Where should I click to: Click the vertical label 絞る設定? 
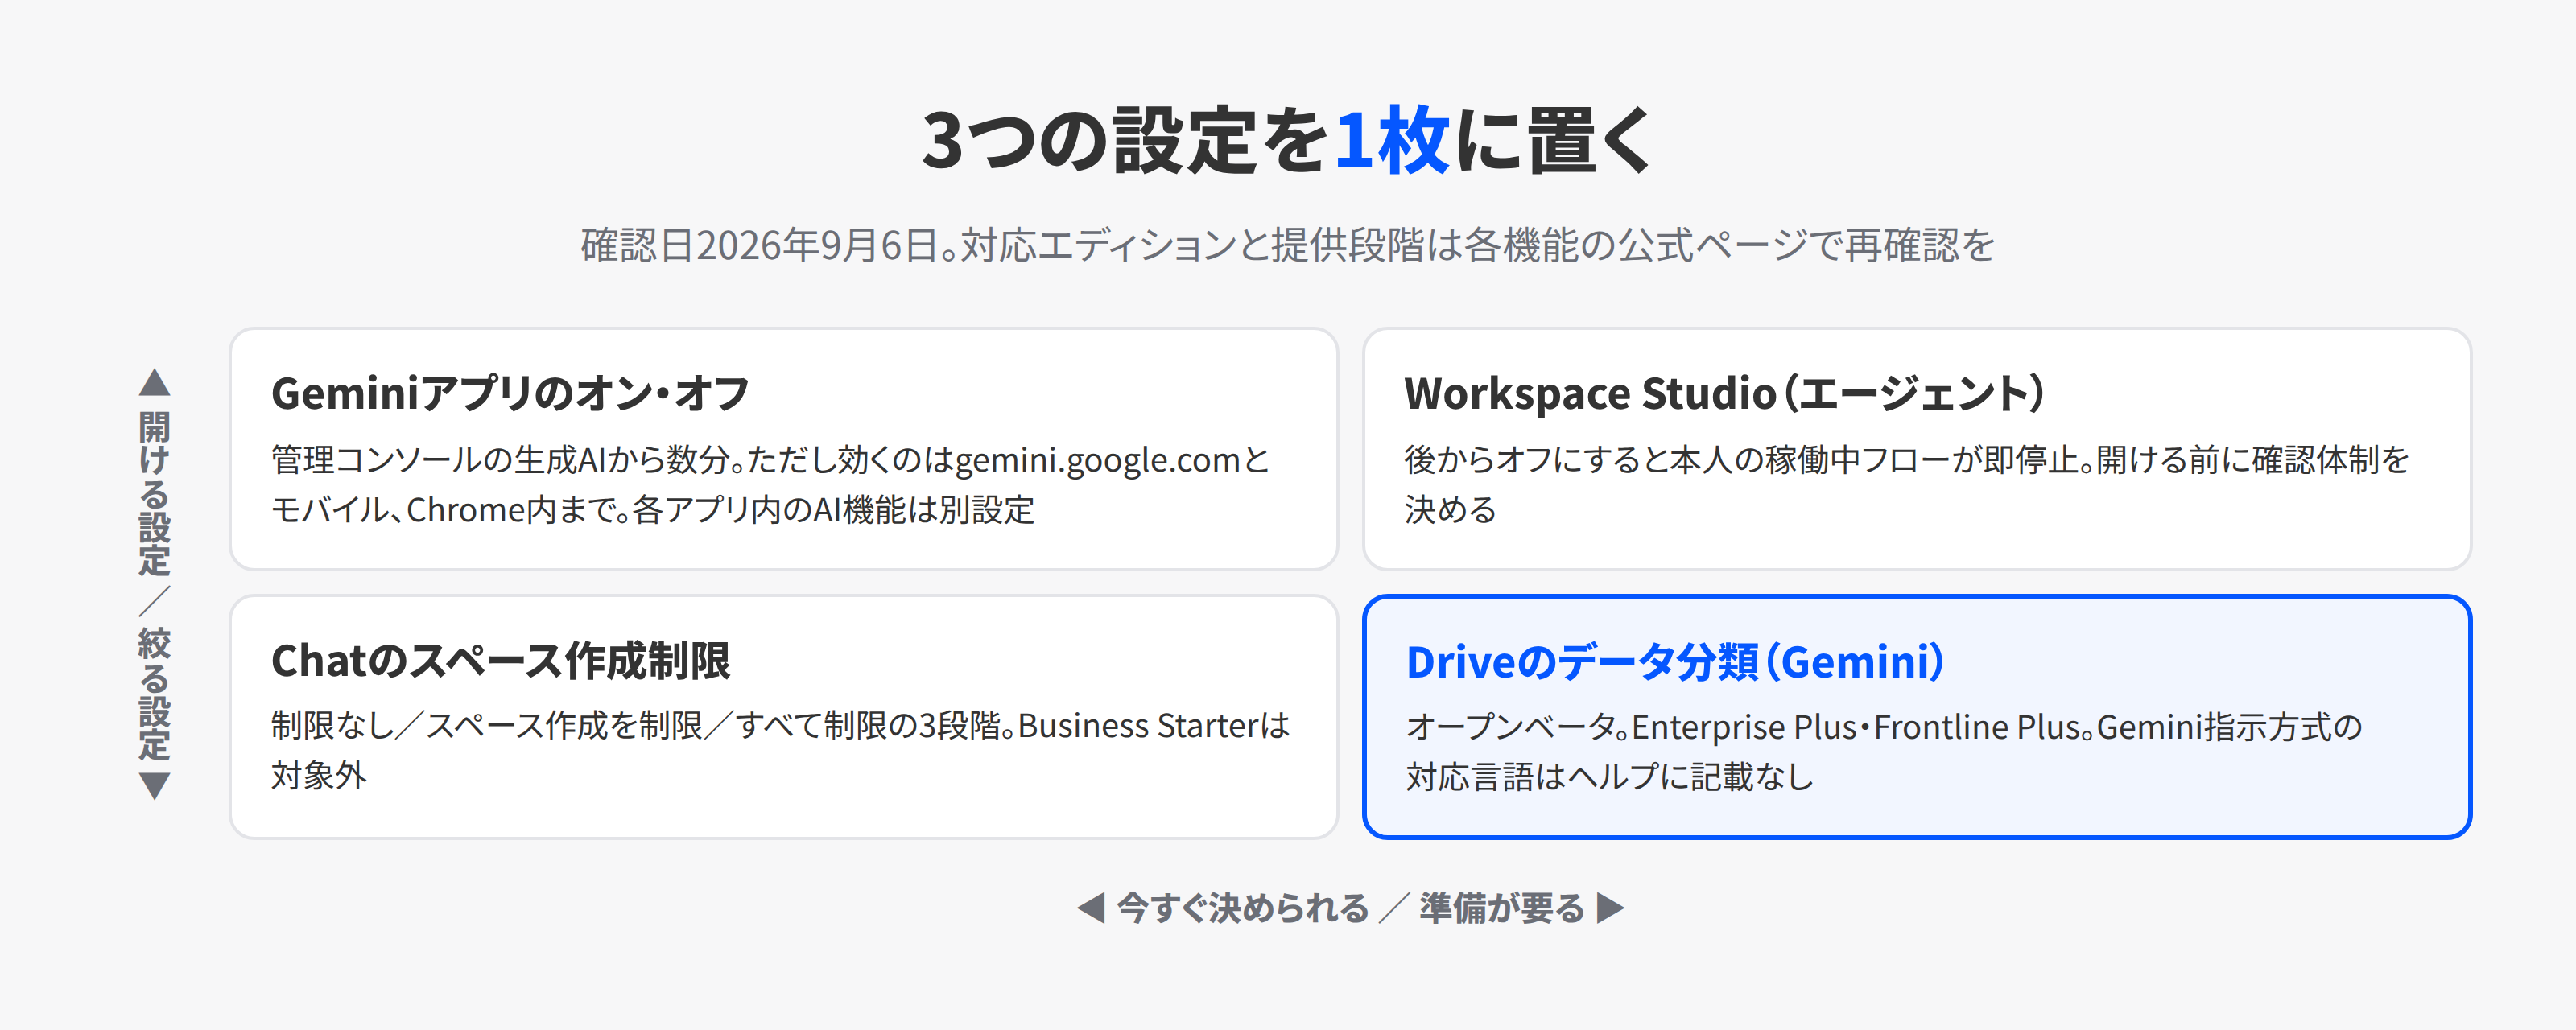pyautogui.click(x=154, y=694)
